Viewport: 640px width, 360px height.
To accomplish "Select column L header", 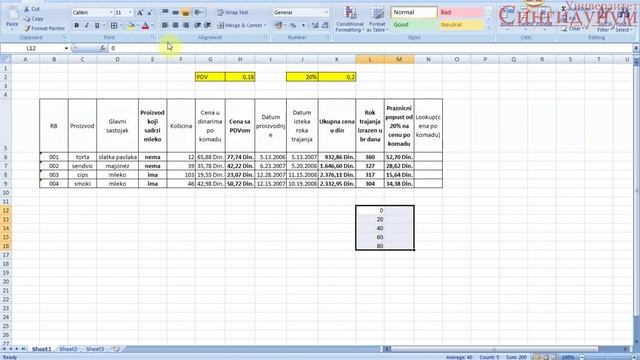I will 370,60.
